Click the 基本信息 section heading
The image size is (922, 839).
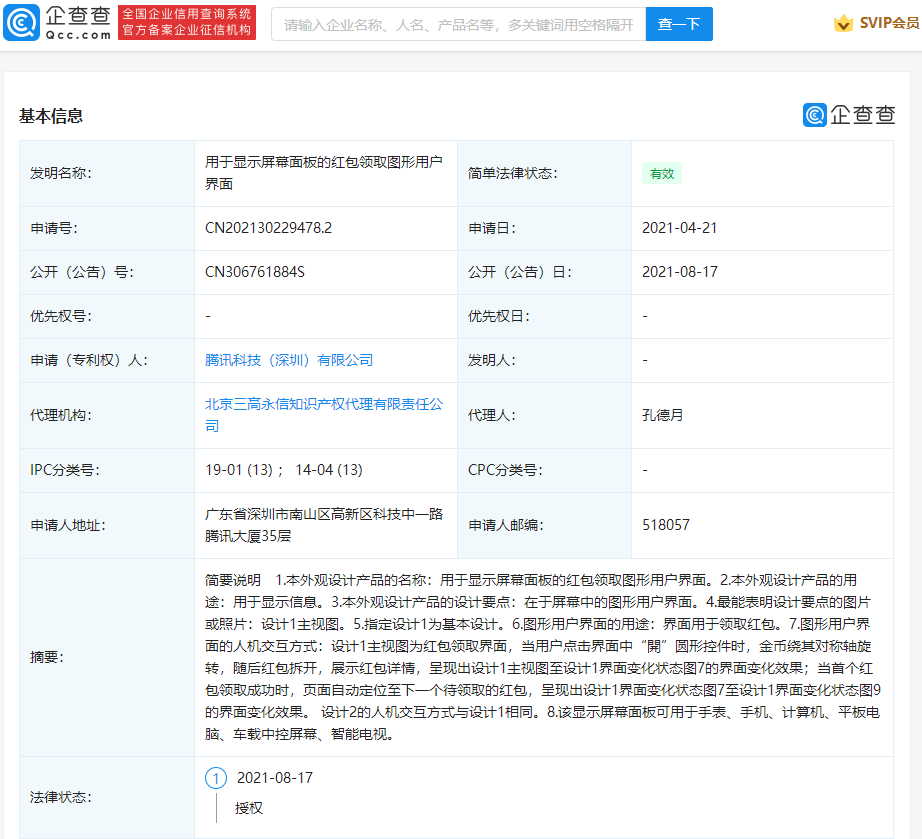[51, 116]
